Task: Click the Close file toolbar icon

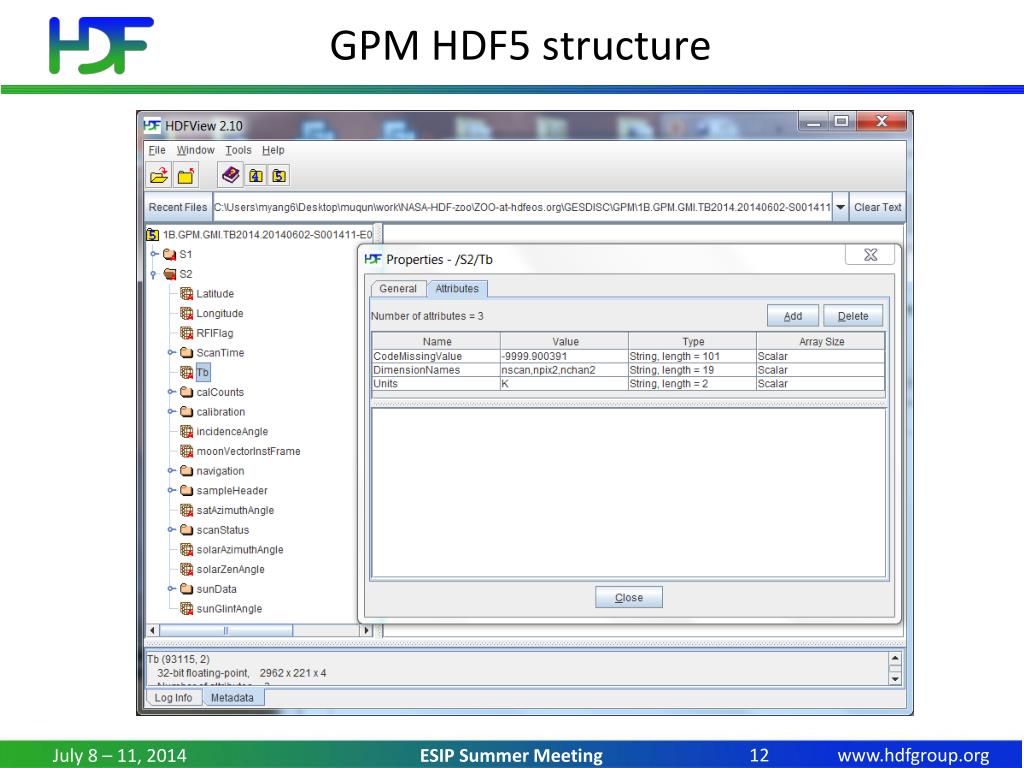Action: (186, 176)
